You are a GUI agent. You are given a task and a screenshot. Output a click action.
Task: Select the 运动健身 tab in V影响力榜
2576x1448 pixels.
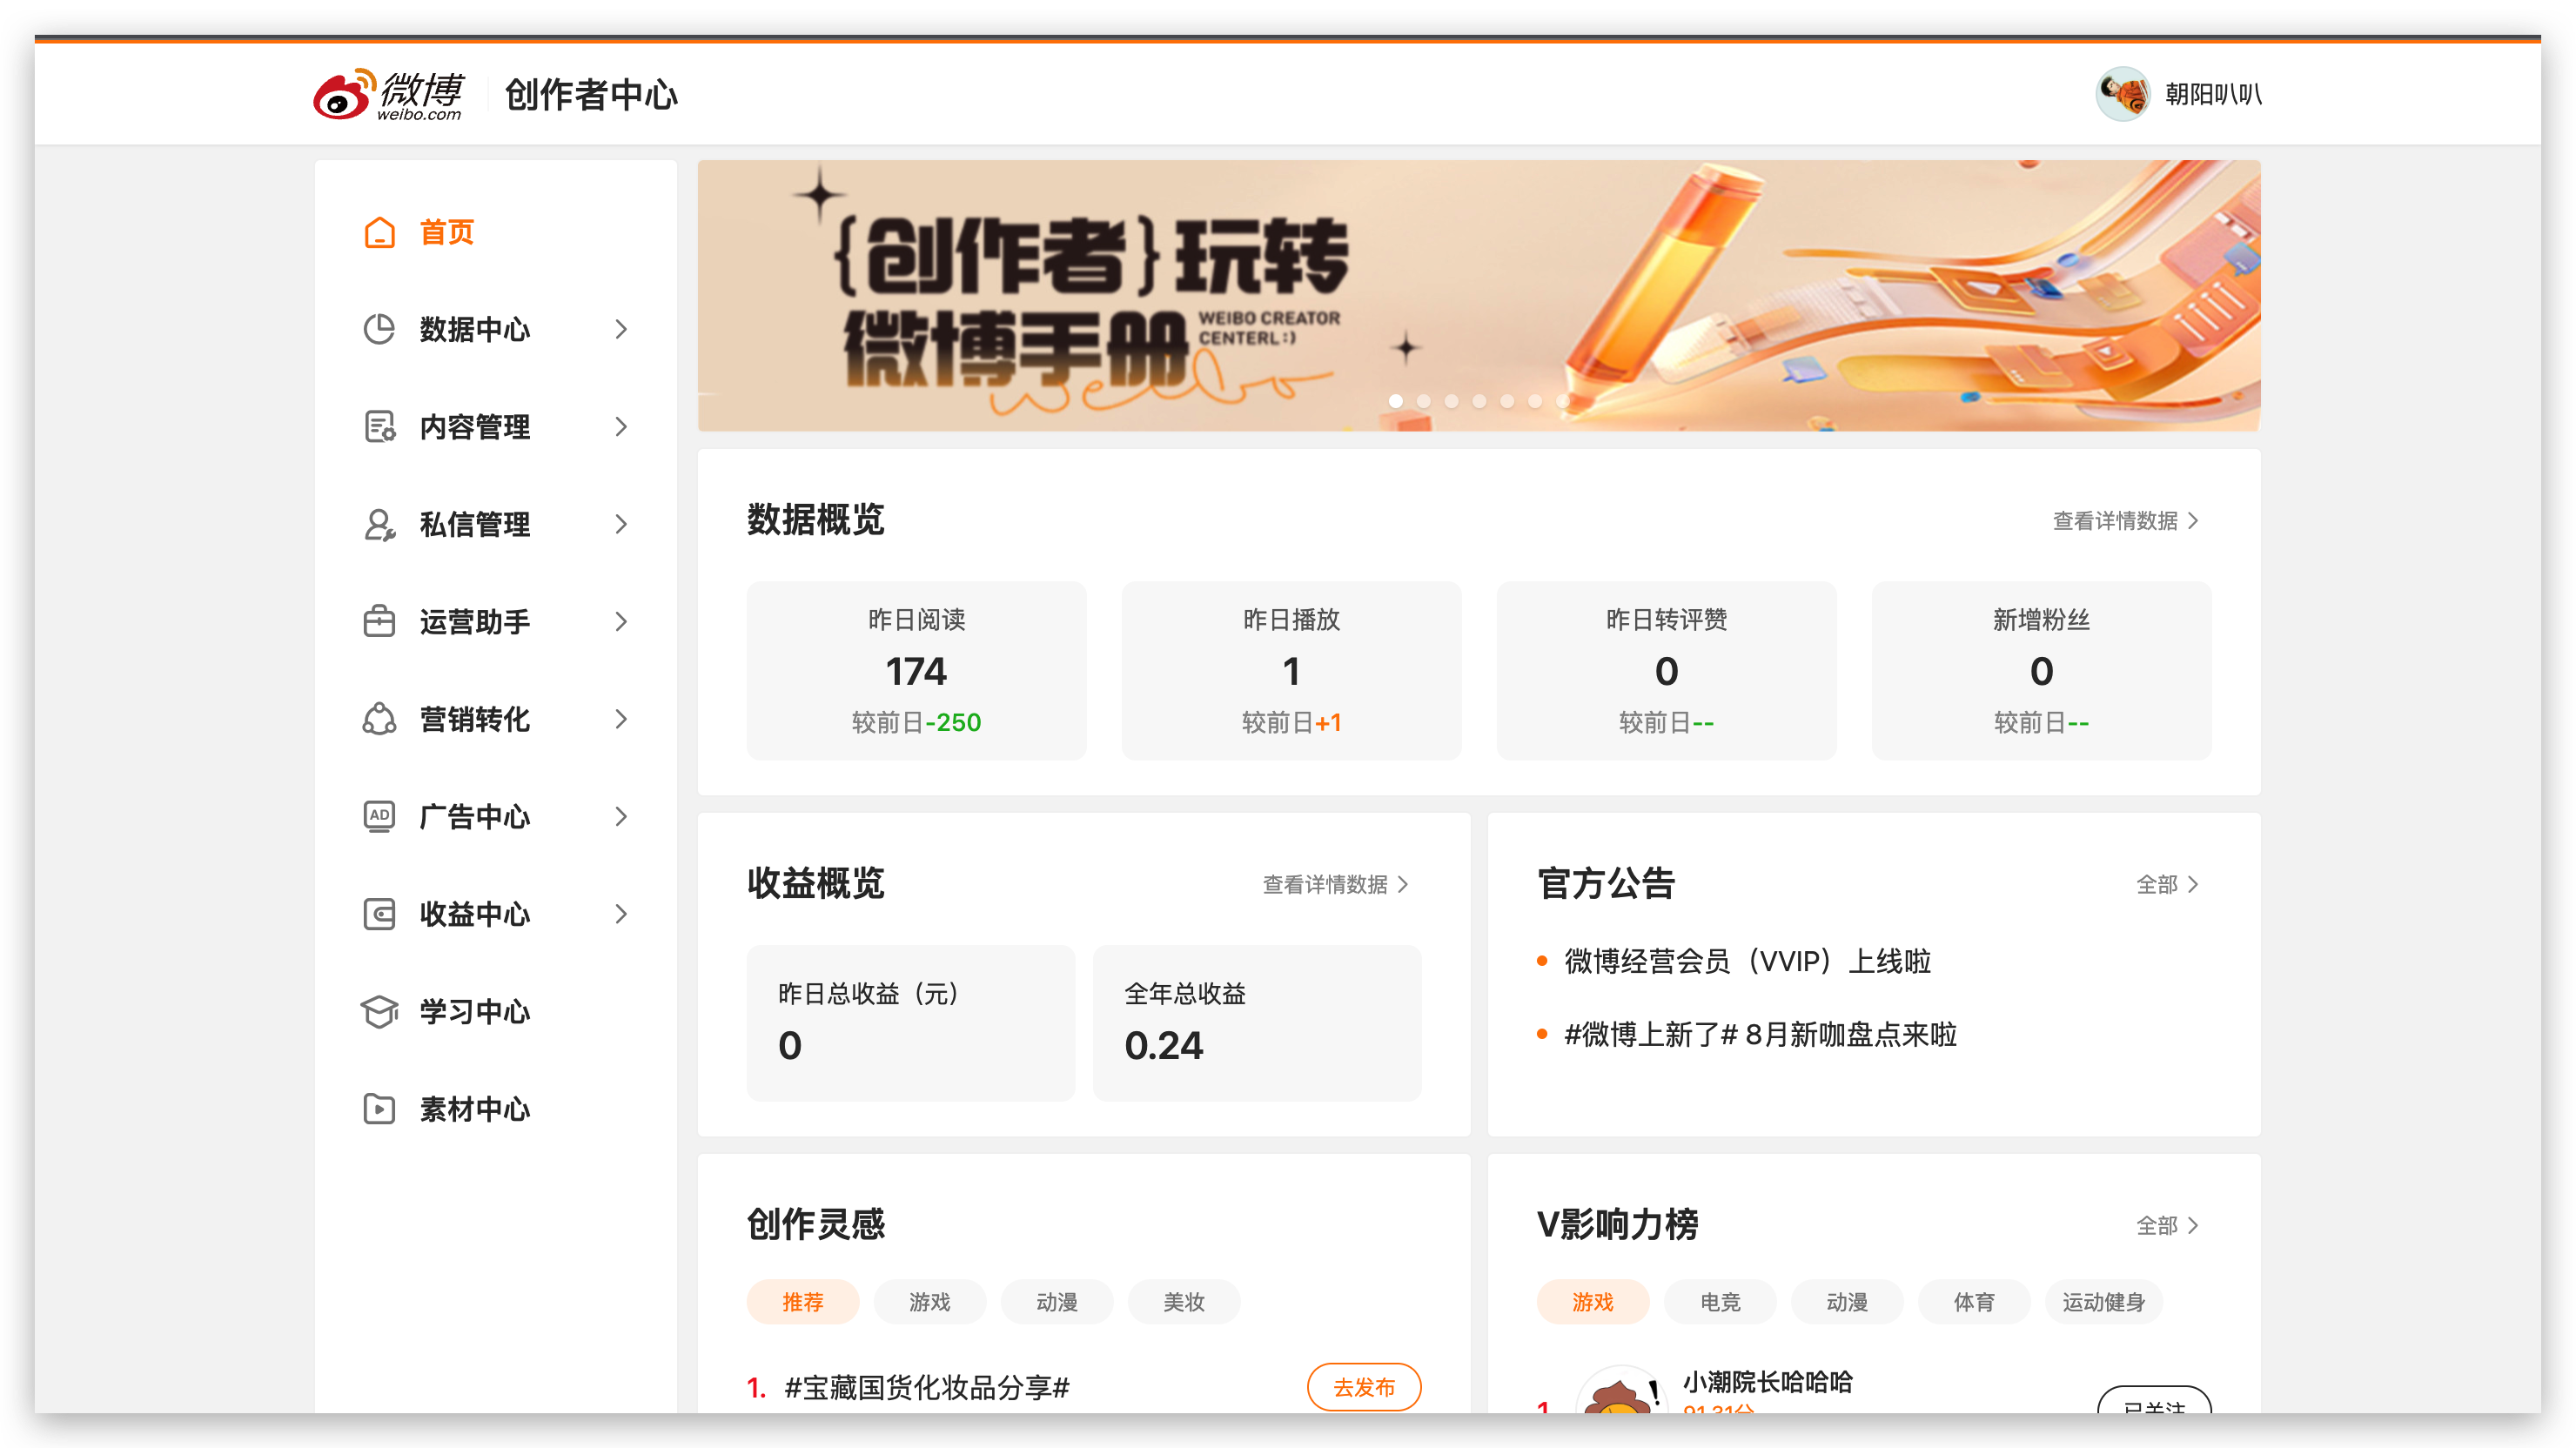(x=2103, y=1302)
